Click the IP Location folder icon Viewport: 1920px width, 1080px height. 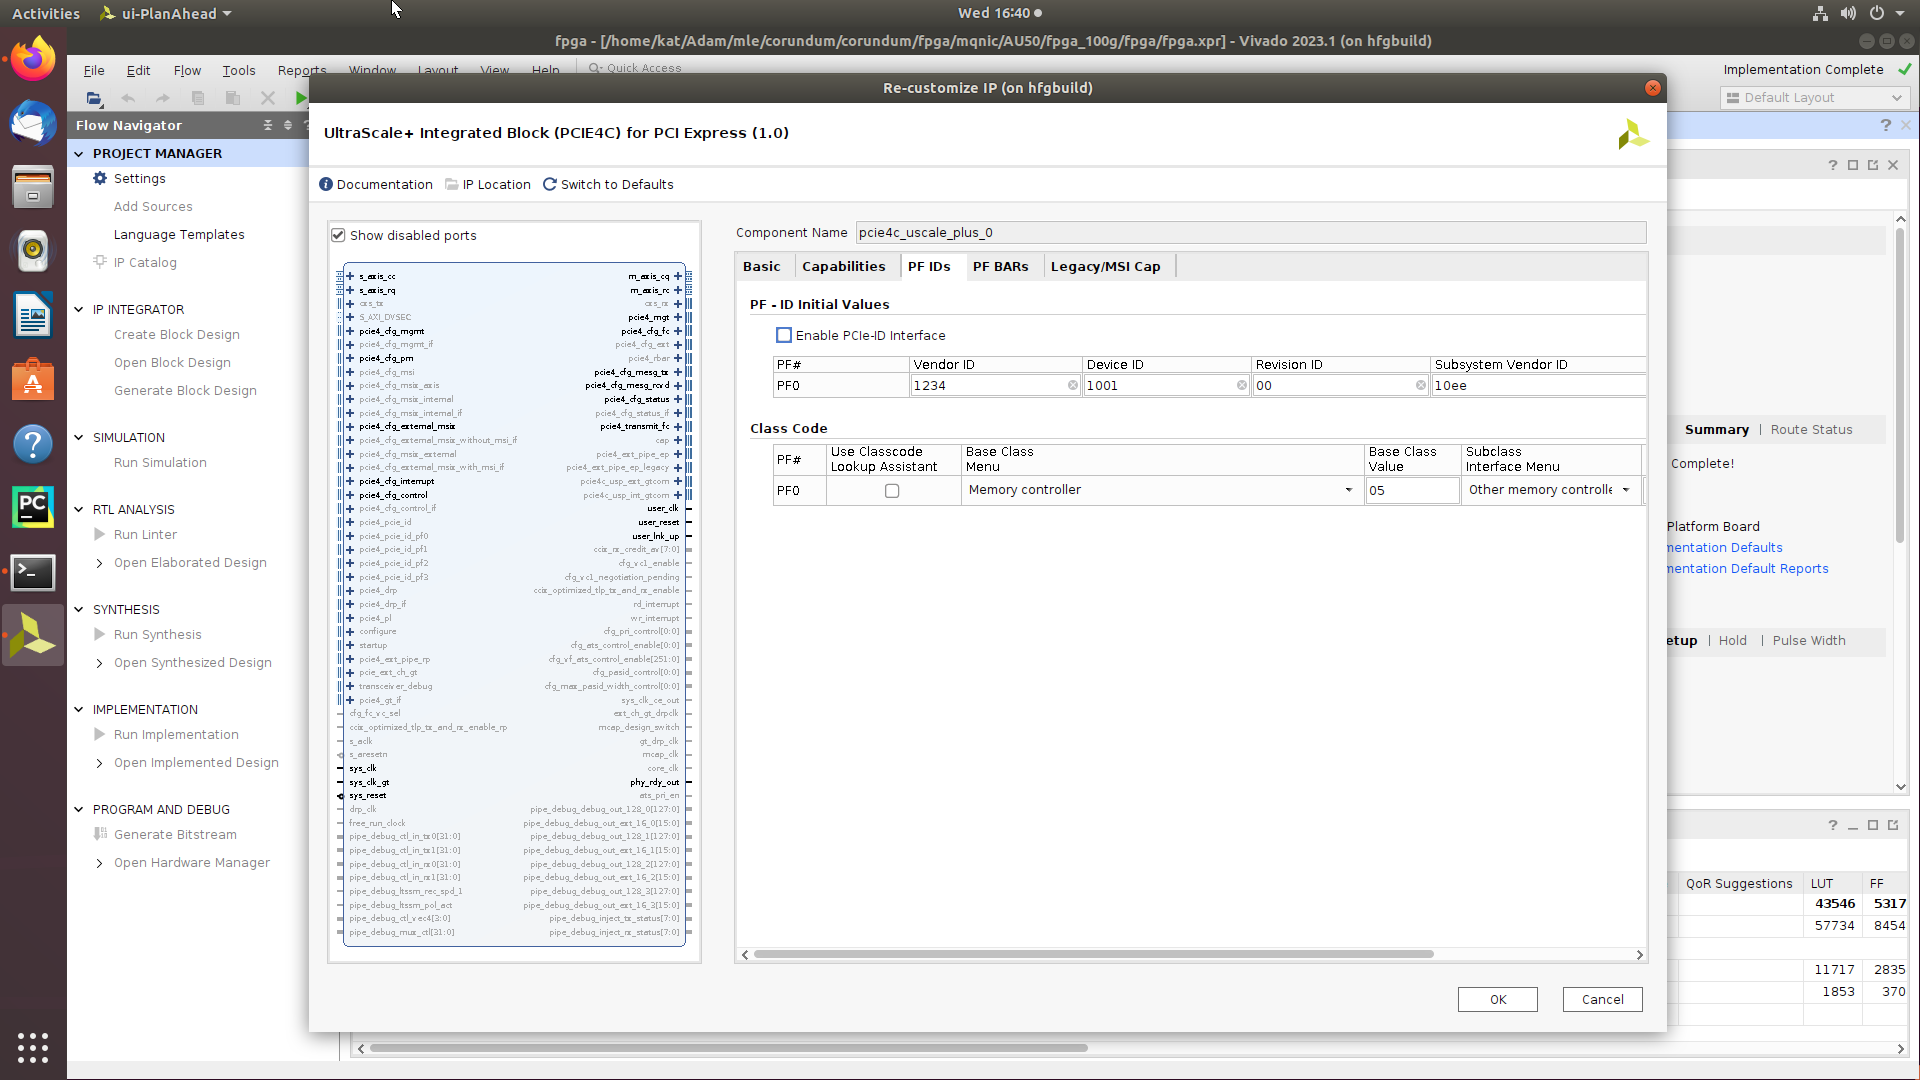click(x=451, y=184)
